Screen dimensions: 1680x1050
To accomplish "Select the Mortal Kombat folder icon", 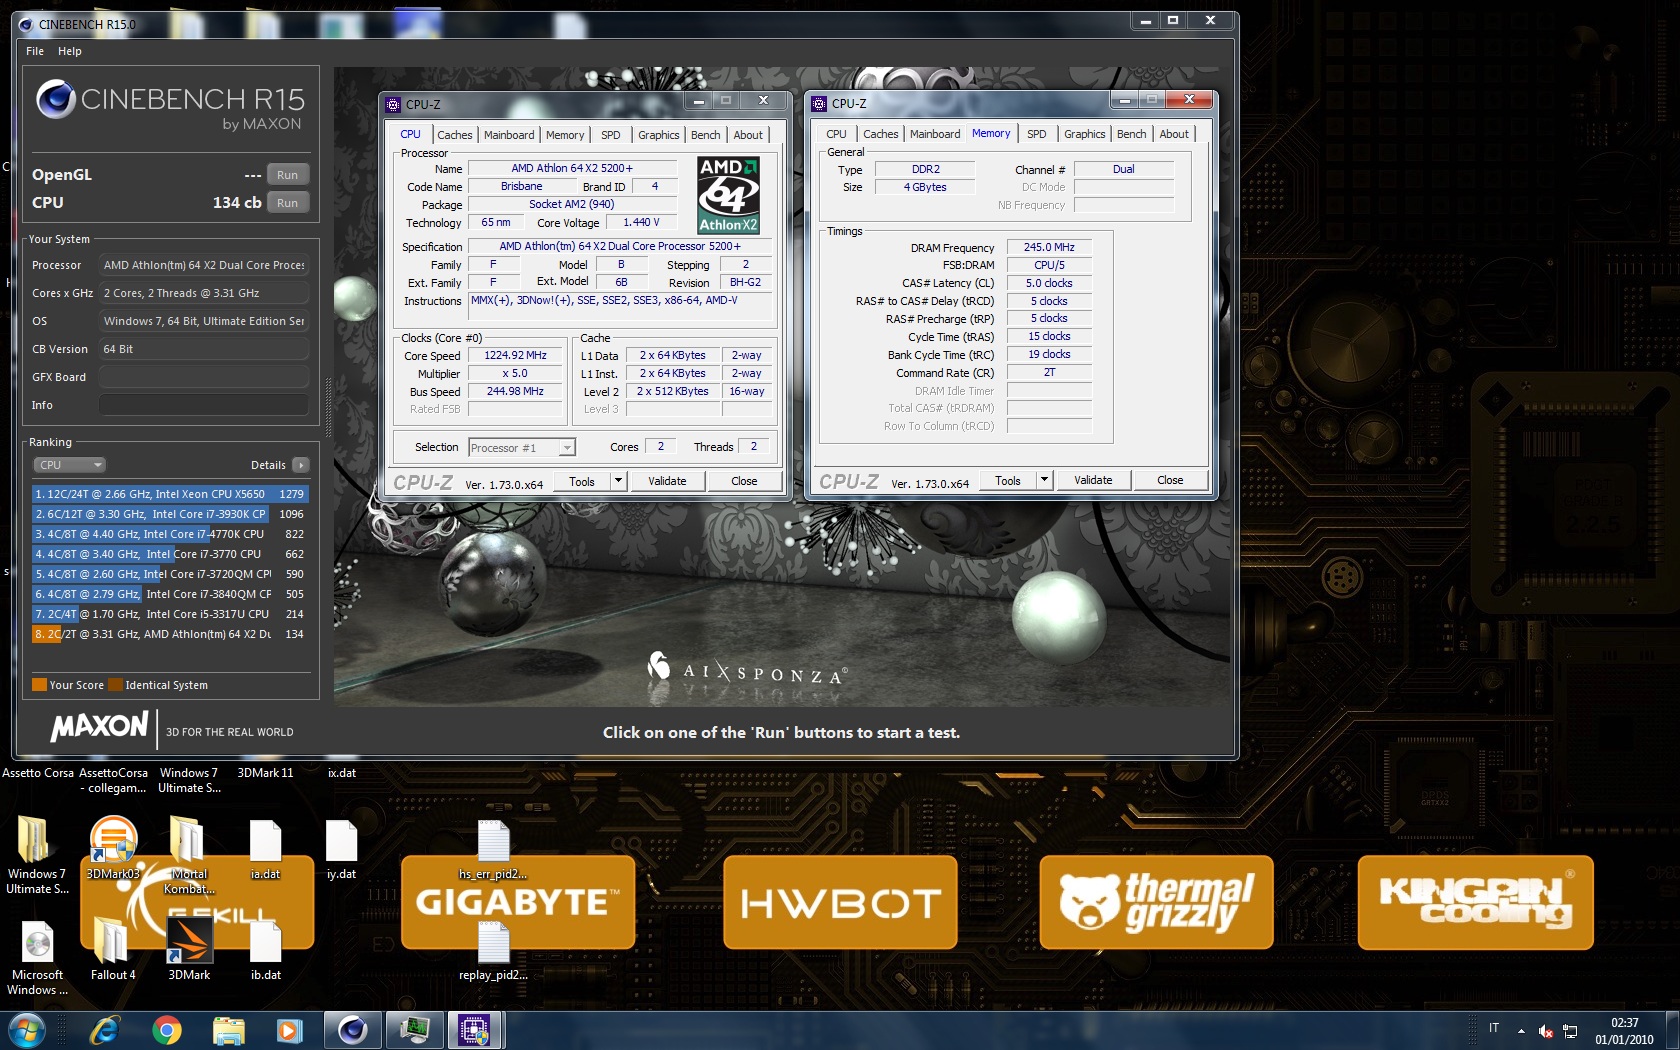I will (x=187, y=838).
